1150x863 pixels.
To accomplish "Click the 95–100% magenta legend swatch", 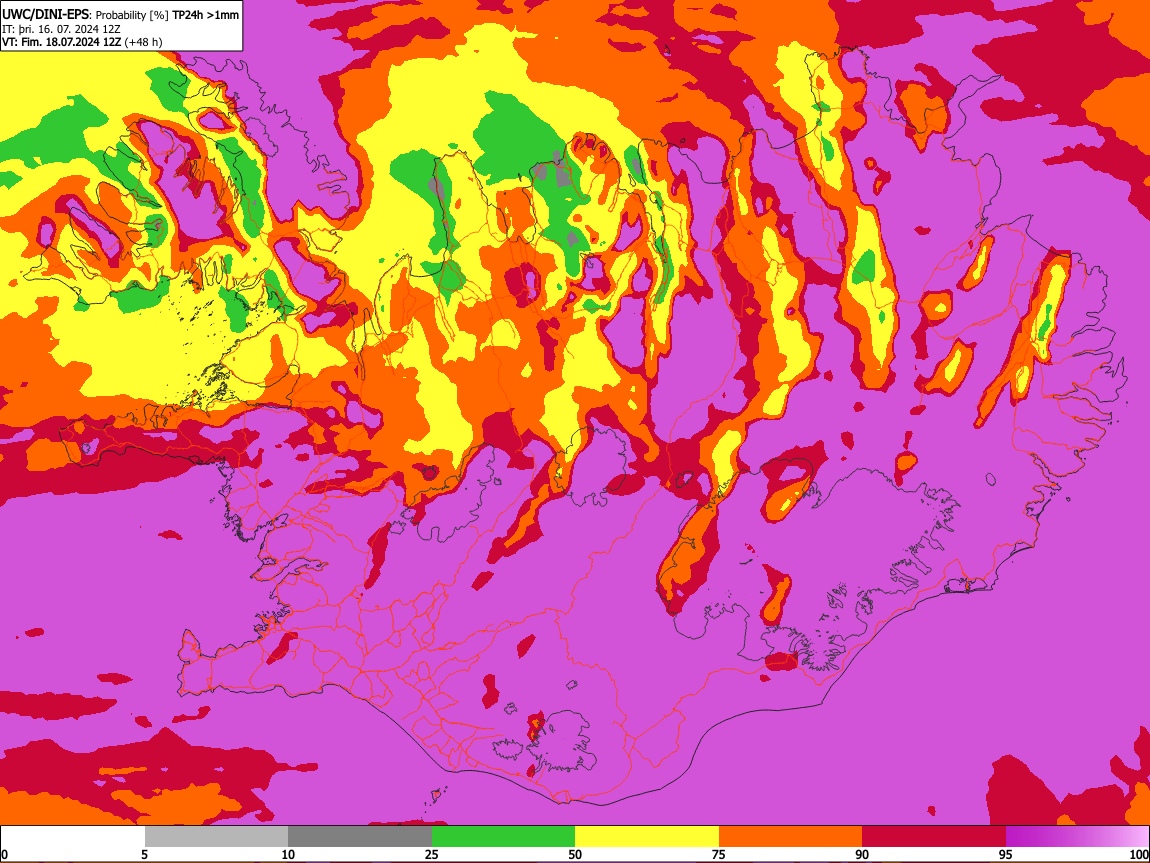I will click(1077, 836).
